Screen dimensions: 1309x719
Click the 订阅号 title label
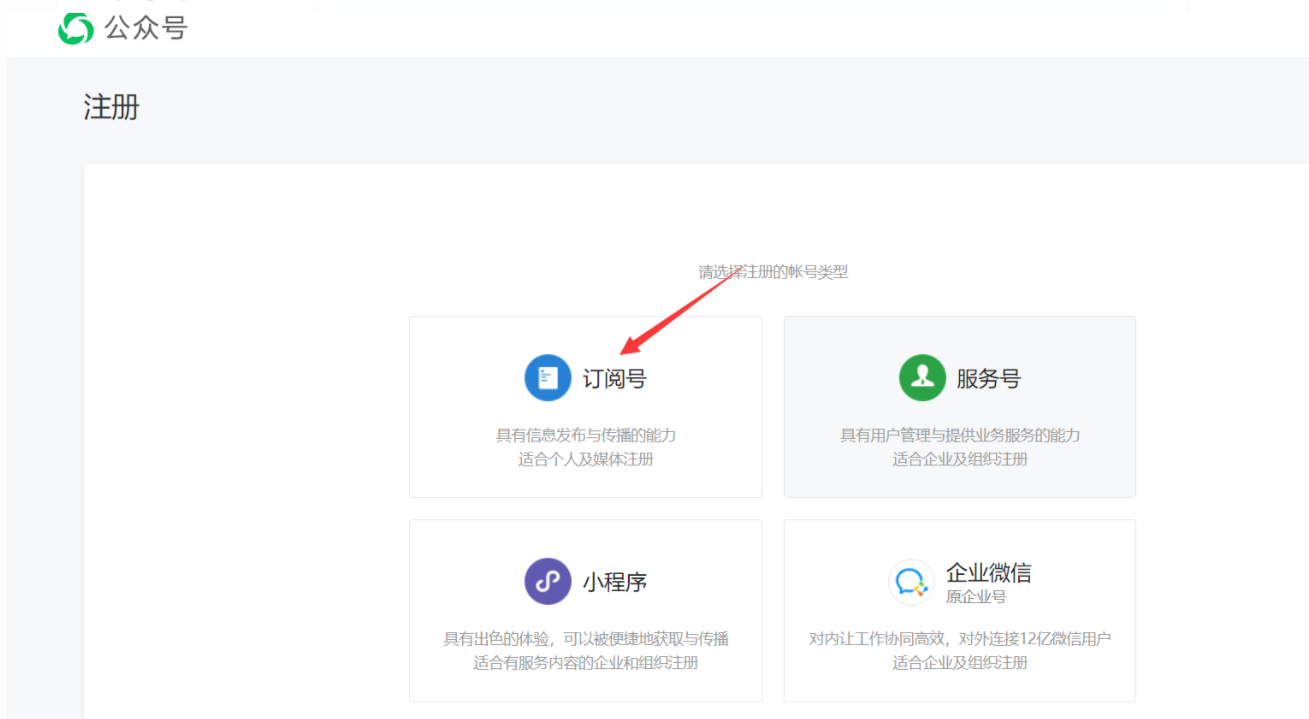615,379
